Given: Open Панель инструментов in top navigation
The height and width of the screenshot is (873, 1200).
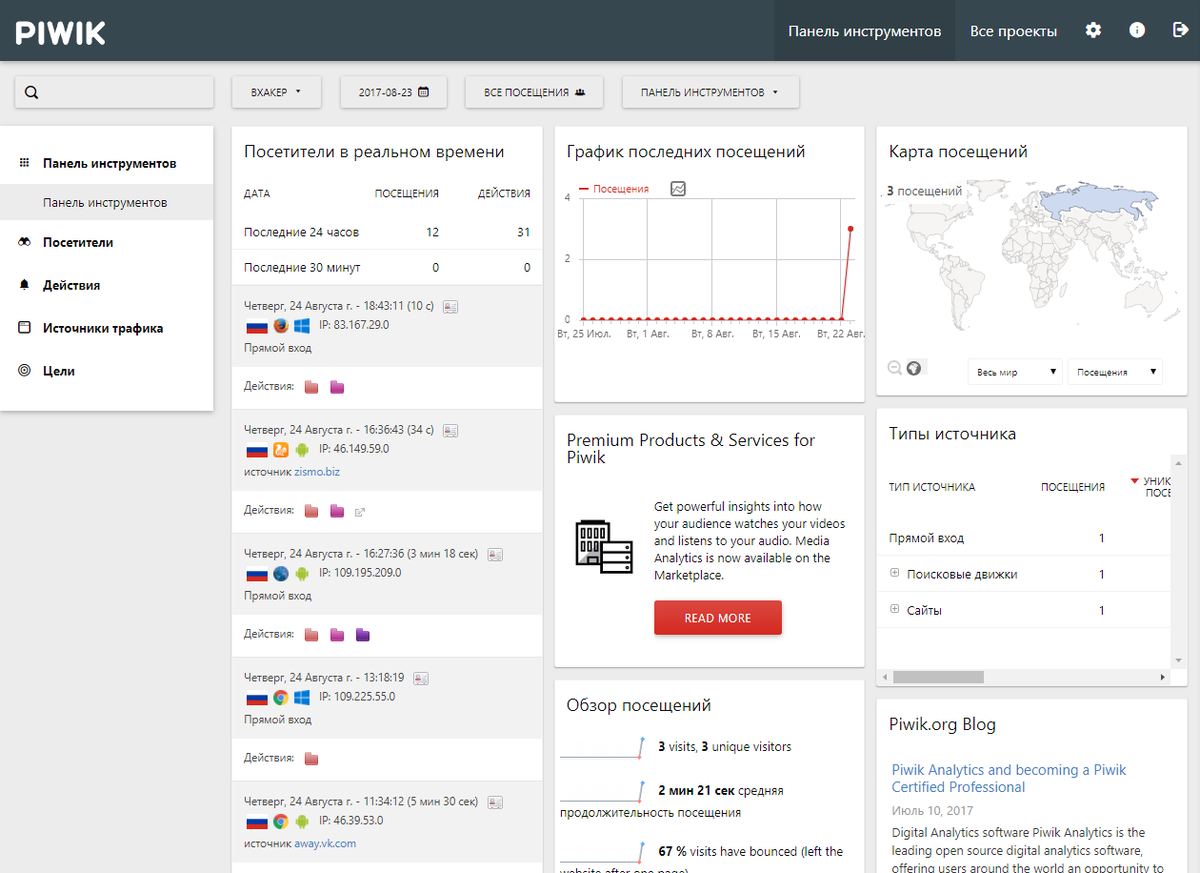Looking at the screenshot, I should point(865,31).
